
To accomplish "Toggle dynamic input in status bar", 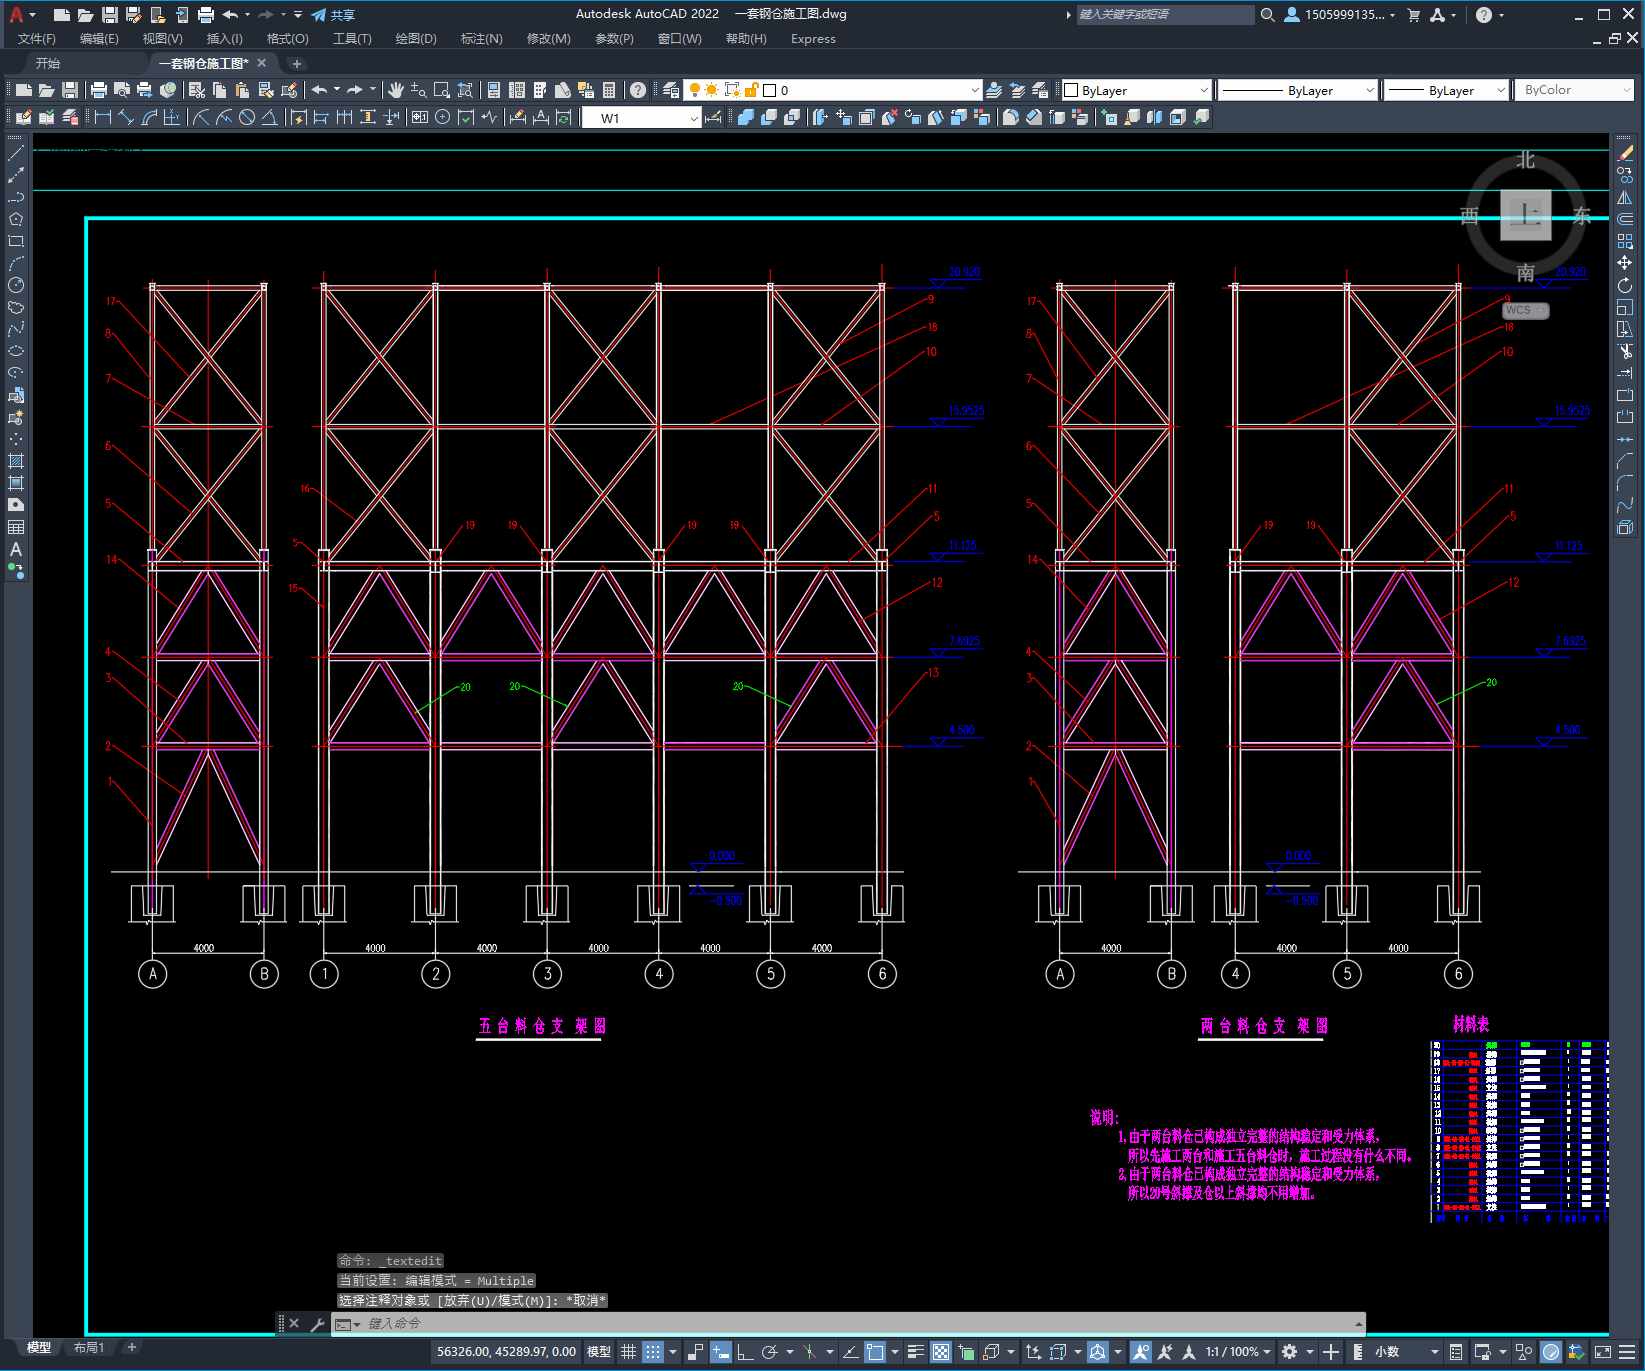I will coord(720,1352).
